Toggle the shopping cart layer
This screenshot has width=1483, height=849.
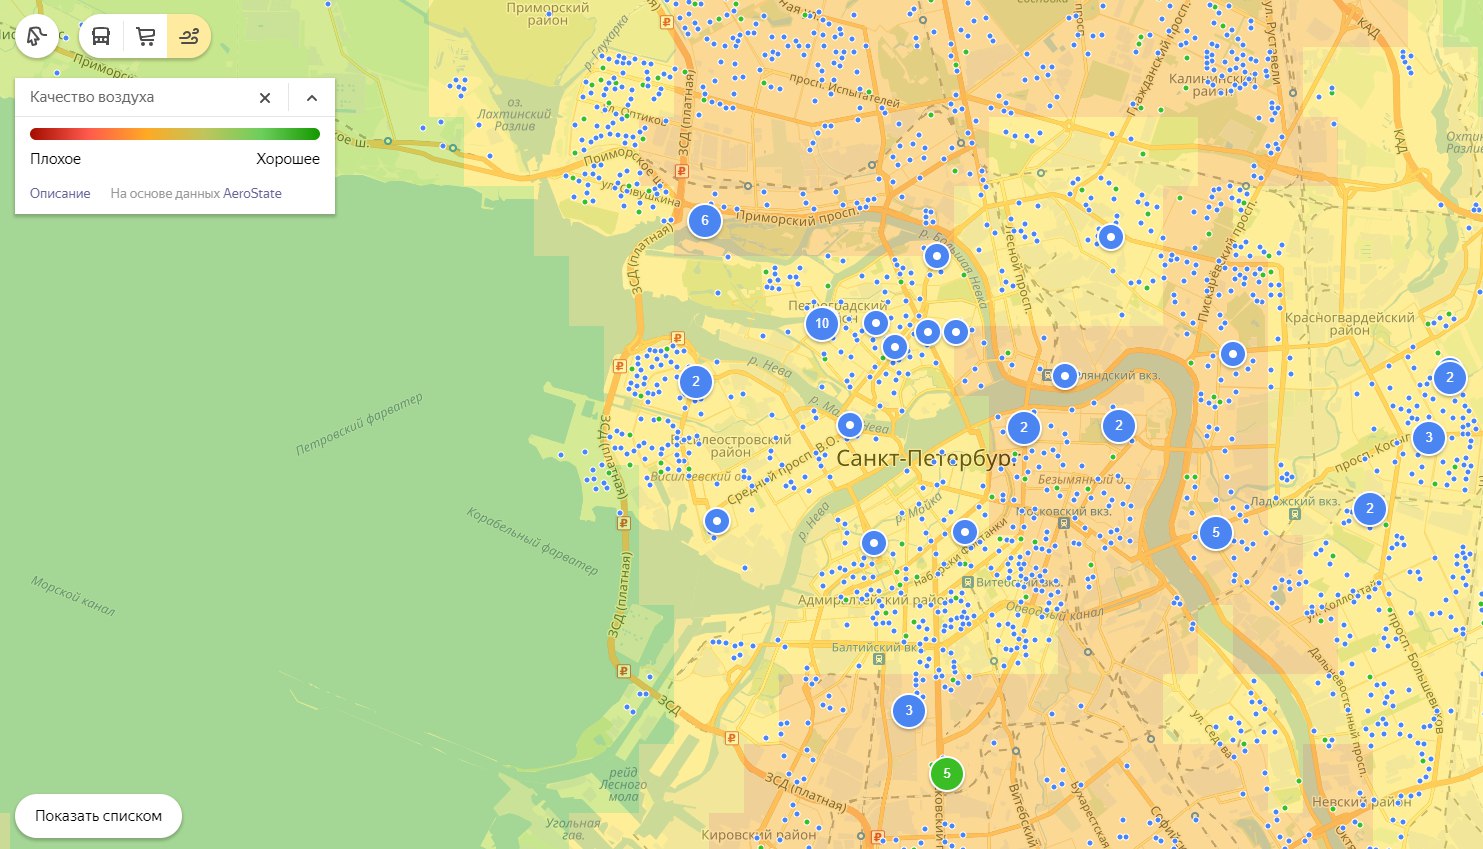(146, 37)
